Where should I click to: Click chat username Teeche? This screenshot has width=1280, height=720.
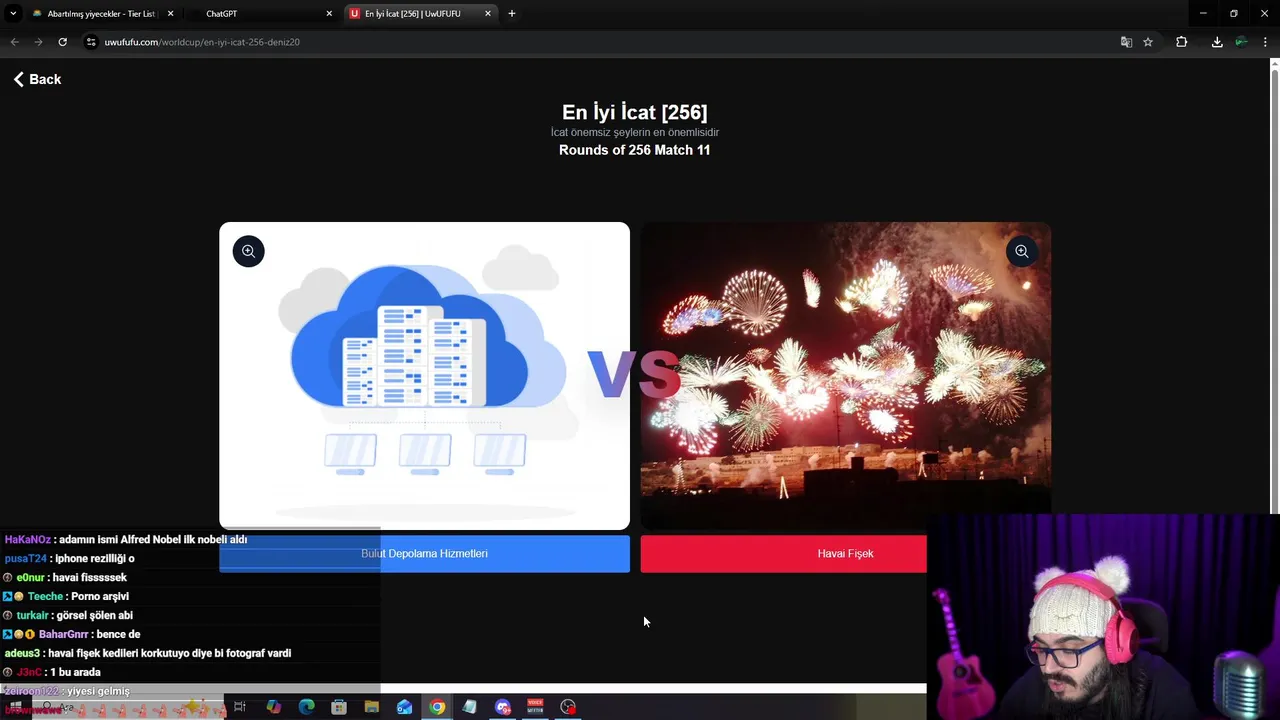click(45, 597)
